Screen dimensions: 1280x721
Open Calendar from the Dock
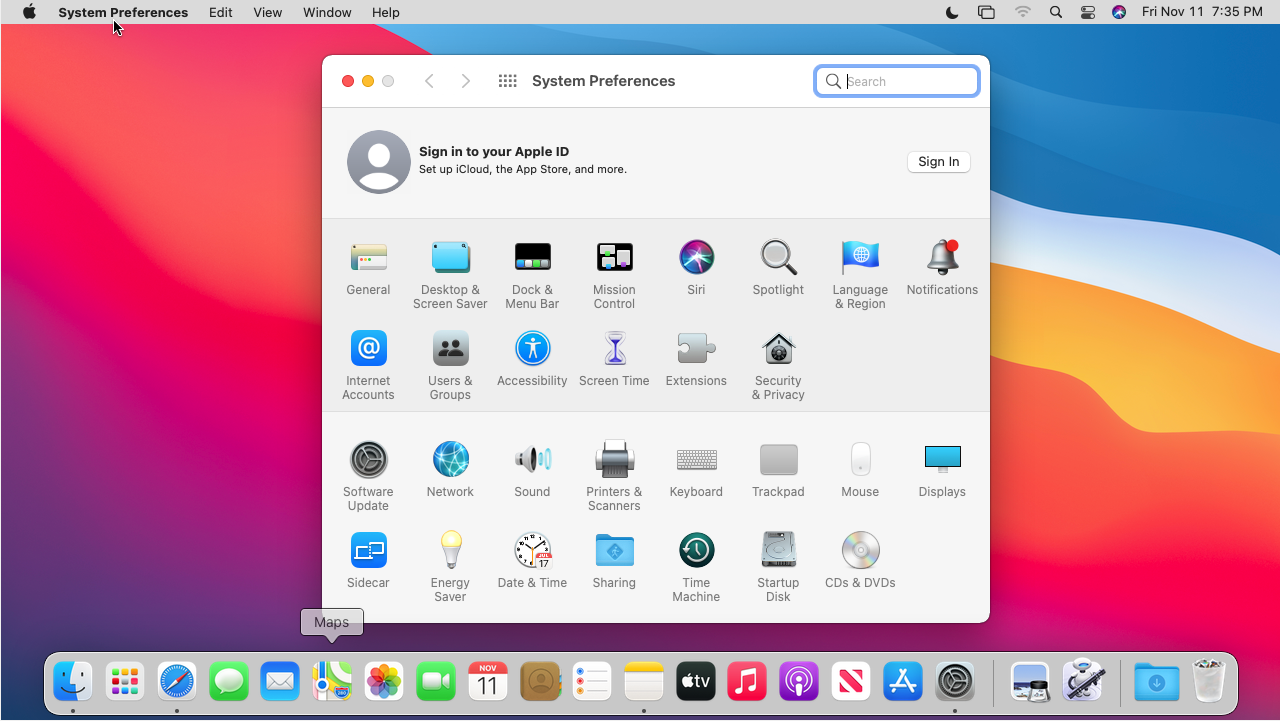tap(488, 681)
